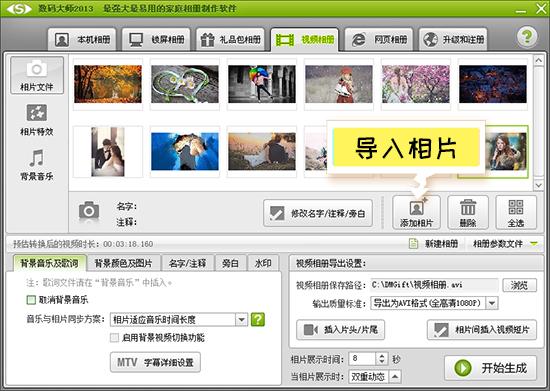The width and height of the screenshot is (550, 391).
Task: Select couple sitting at sunset thumbnail
Action: [x=262, y=151]
